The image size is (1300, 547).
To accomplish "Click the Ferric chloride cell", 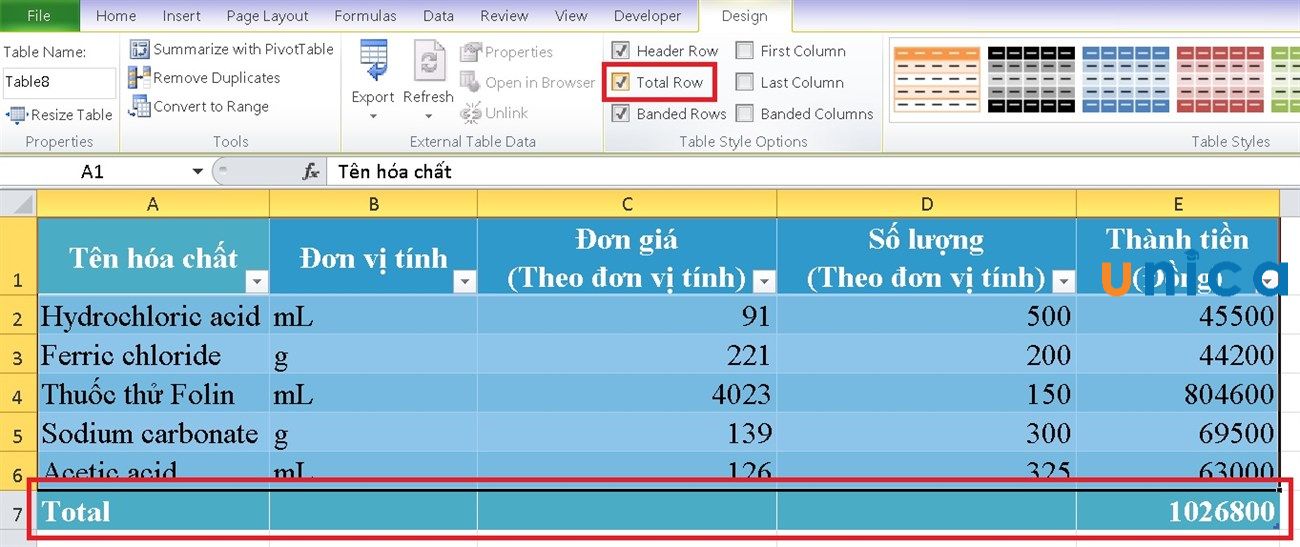I will (153, 355).
